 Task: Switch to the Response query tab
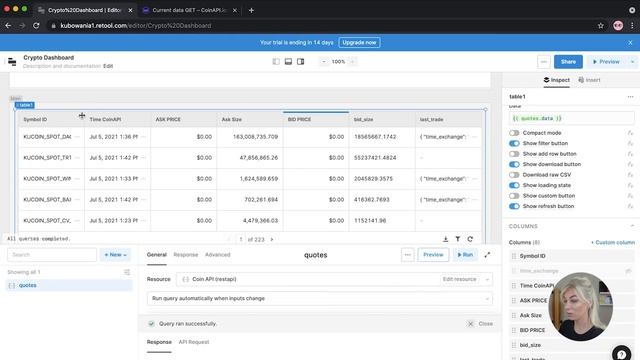(x=186, y=255)
